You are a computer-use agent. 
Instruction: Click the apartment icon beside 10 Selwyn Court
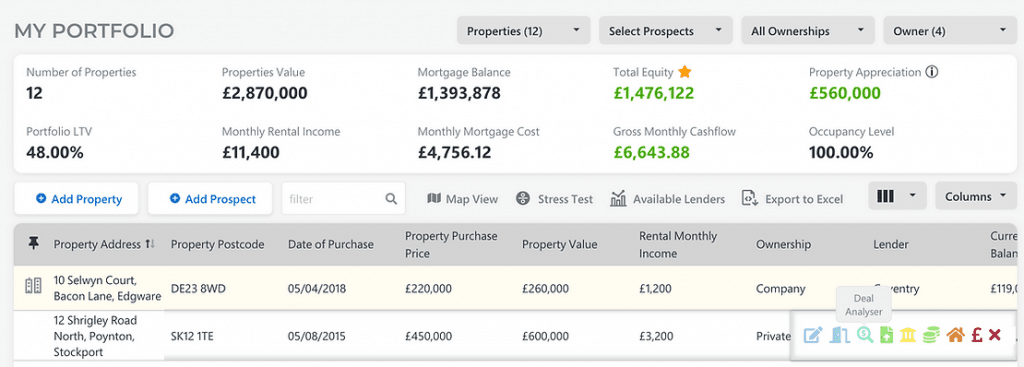[x=33, y=285]
